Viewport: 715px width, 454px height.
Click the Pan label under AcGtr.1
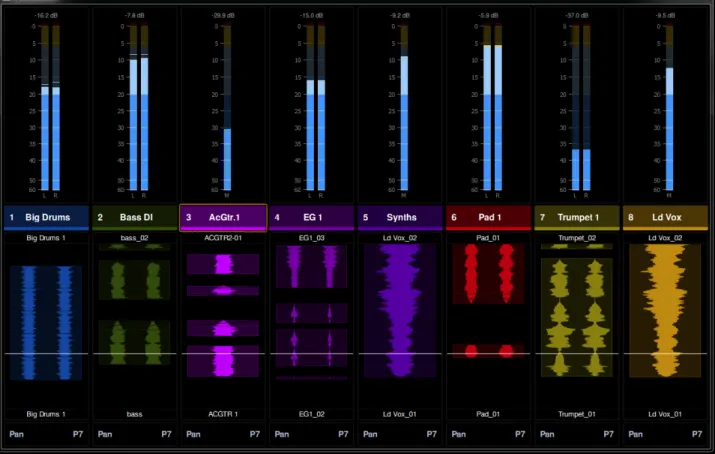[193, 434]
